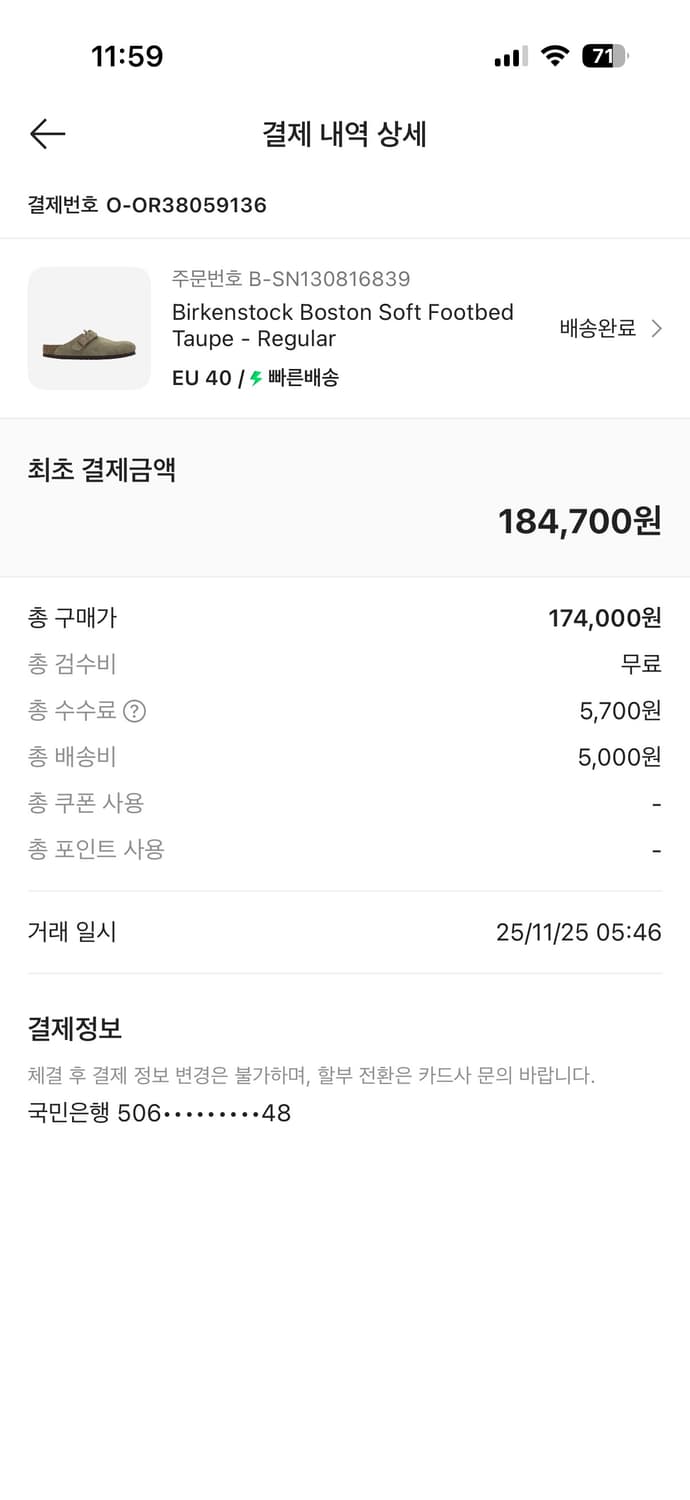Click the cellular signal strength icon
Screen dimensions: 690x1500
(508, 56)
